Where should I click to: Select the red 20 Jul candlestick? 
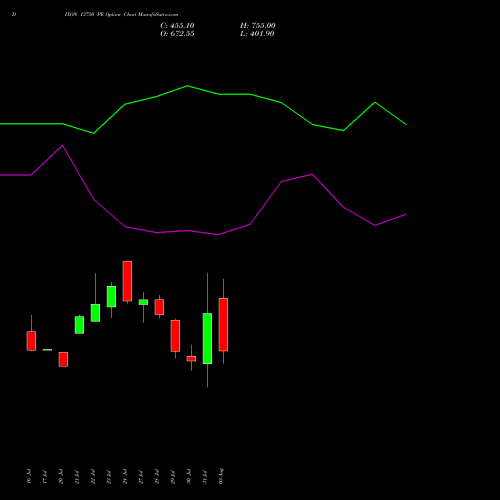[63, 359]
